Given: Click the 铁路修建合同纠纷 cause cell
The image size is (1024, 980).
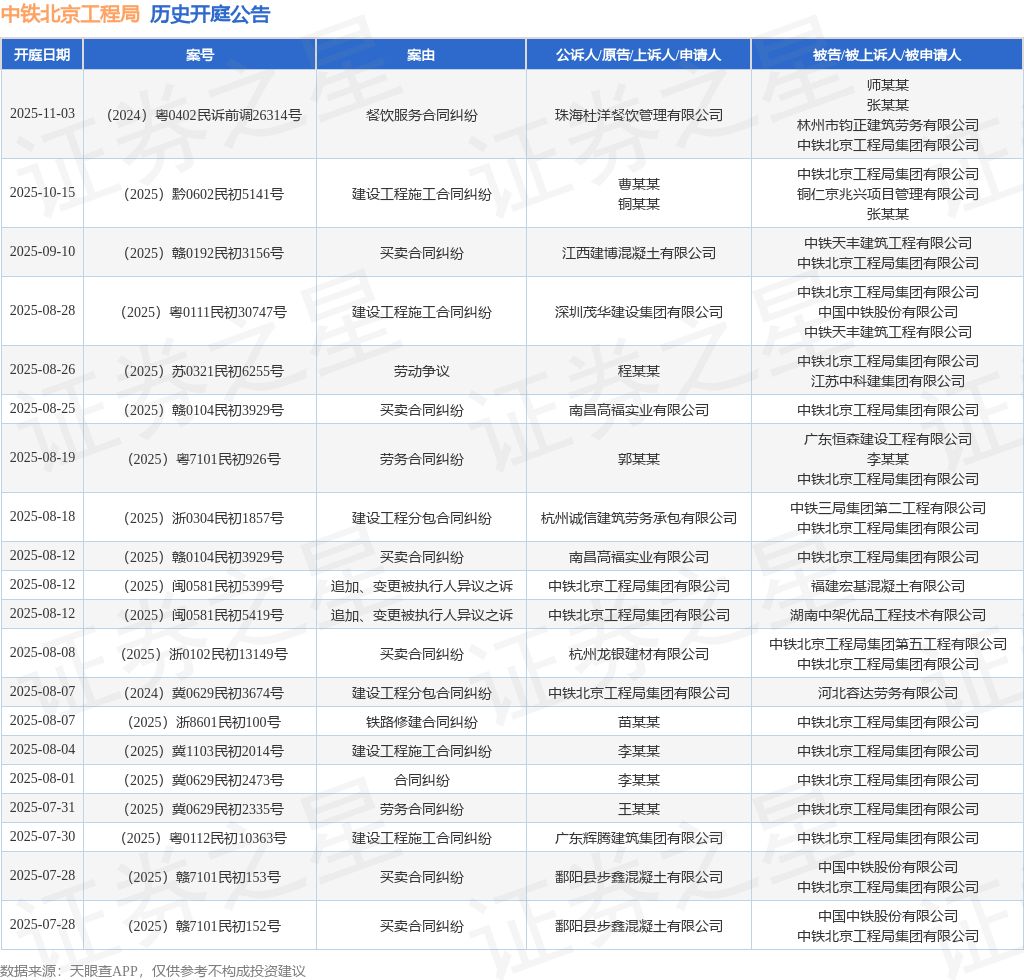Looking at the screenshot, I should pyautogui.click(x=421, y=722).
